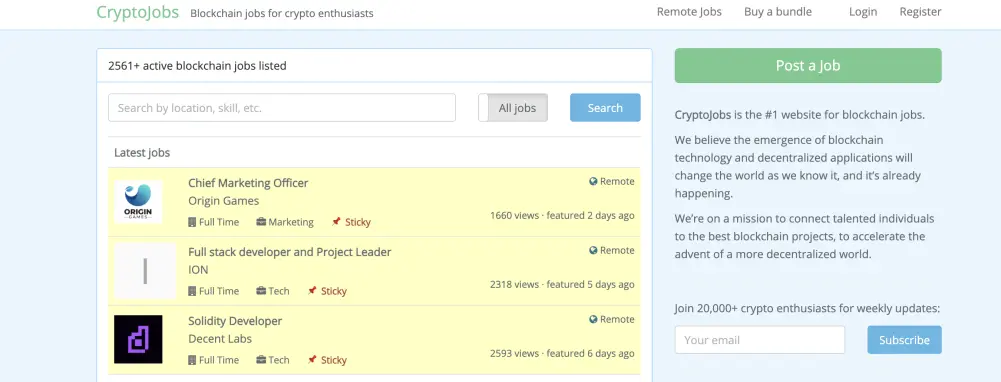Viewport: 1001px width, 382px height.
Task: Click Sticky label in Decent Labs row
Action: 334,360
